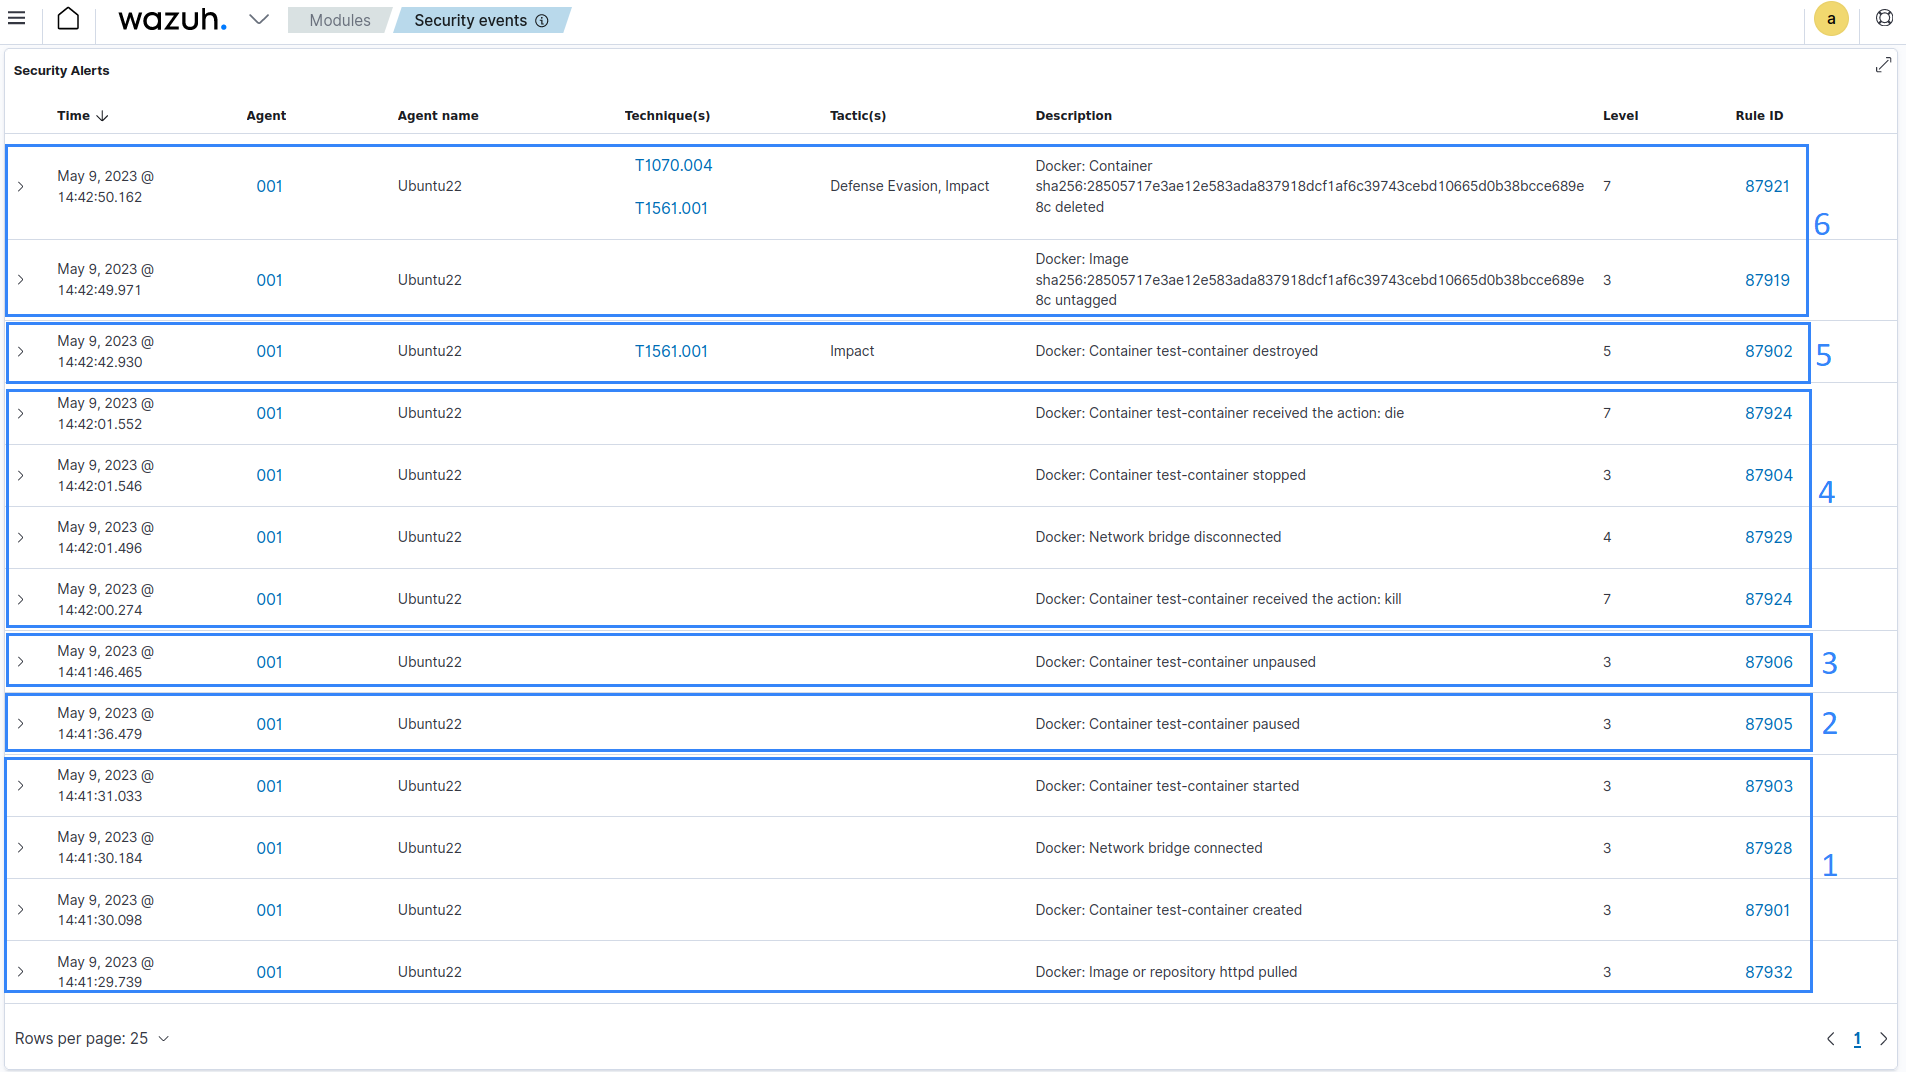Click 'Docker: Image or repository httpd pulled'
Screen dimensions: 1906x1072
[1166, 972]
